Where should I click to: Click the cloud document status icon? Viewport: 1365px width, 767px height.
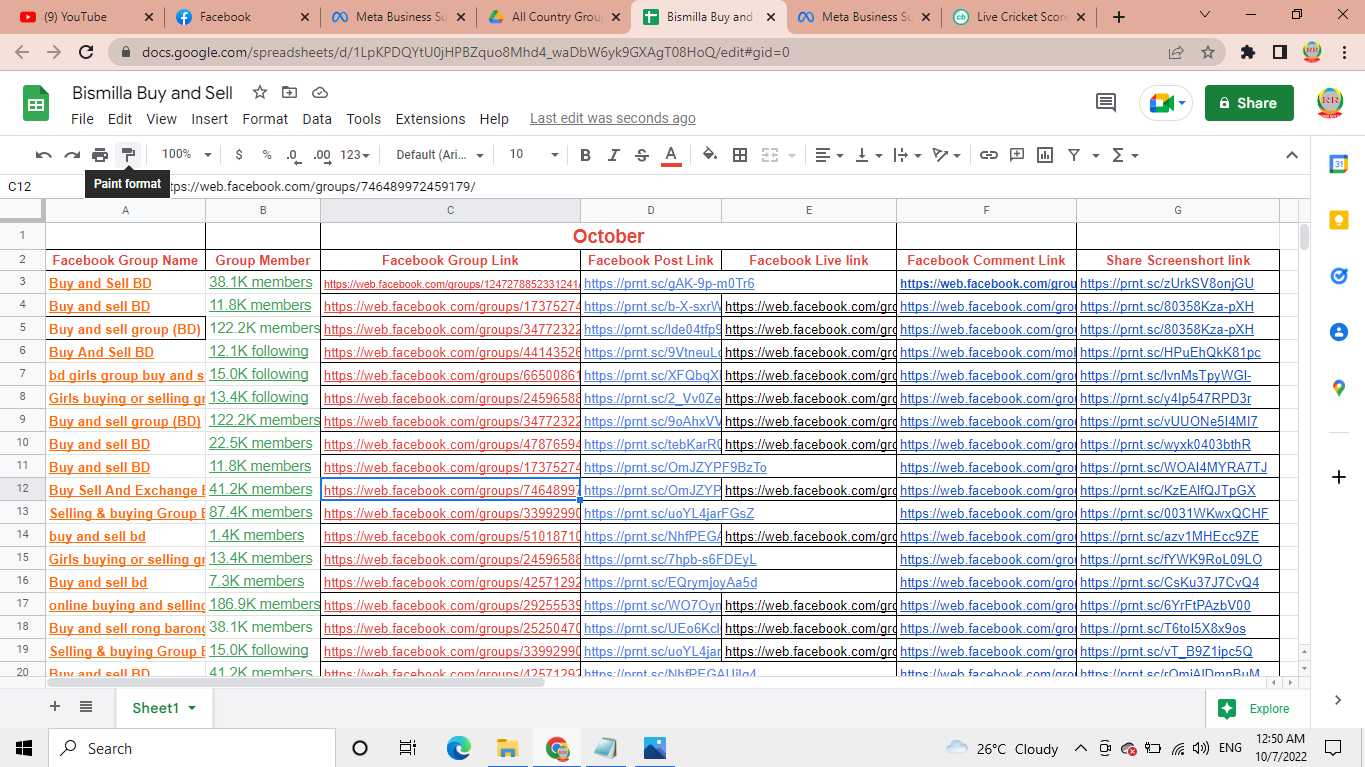(x=320, y=92)
